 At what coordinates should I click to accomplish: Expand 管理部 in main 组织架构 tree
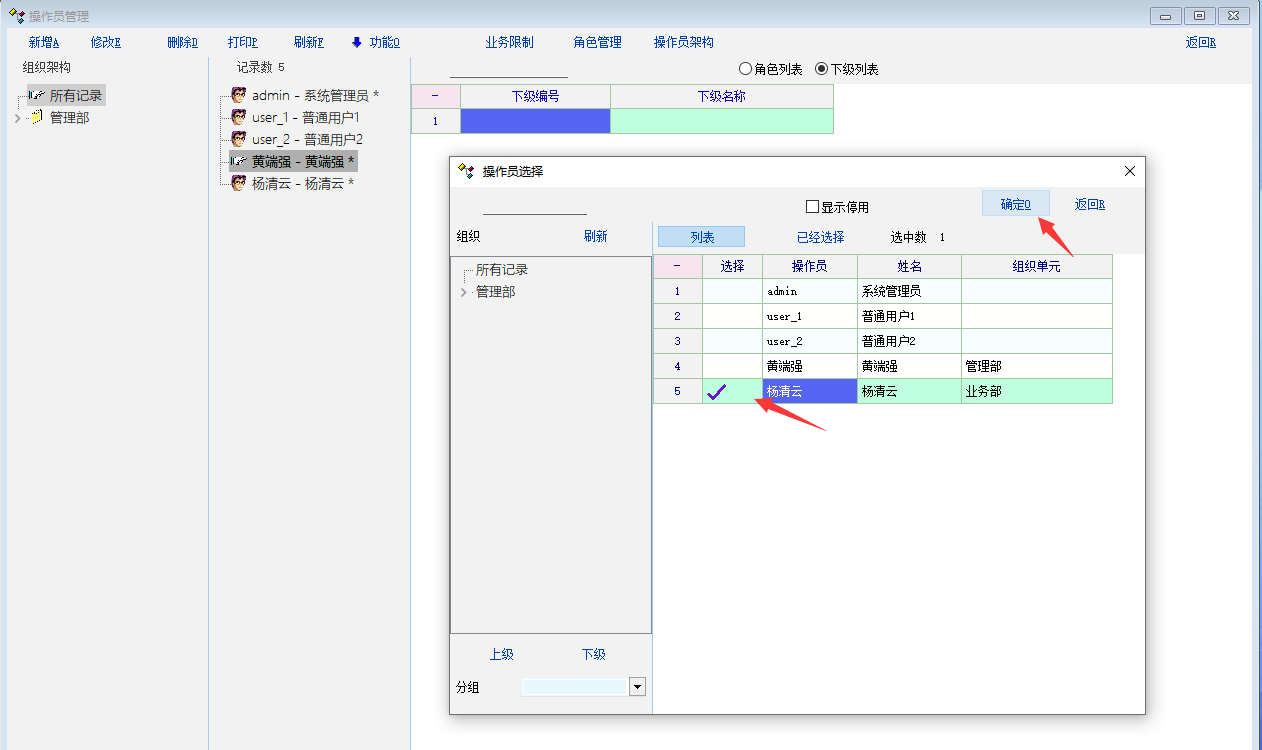click(17, 118)
